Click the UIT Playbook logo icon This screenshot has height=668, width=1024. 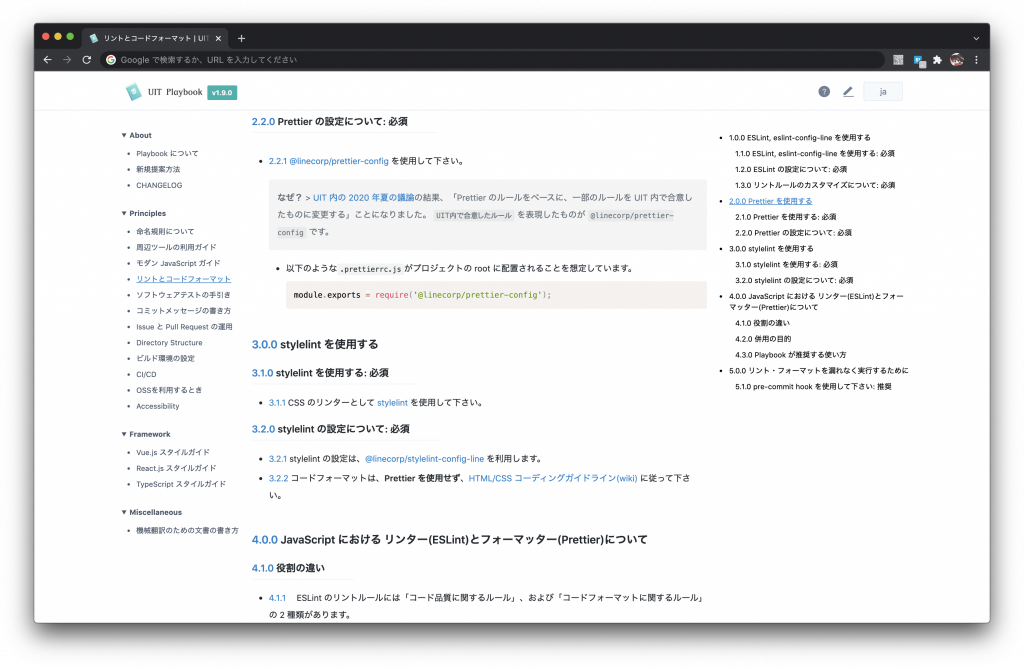(x=133, y=92)
